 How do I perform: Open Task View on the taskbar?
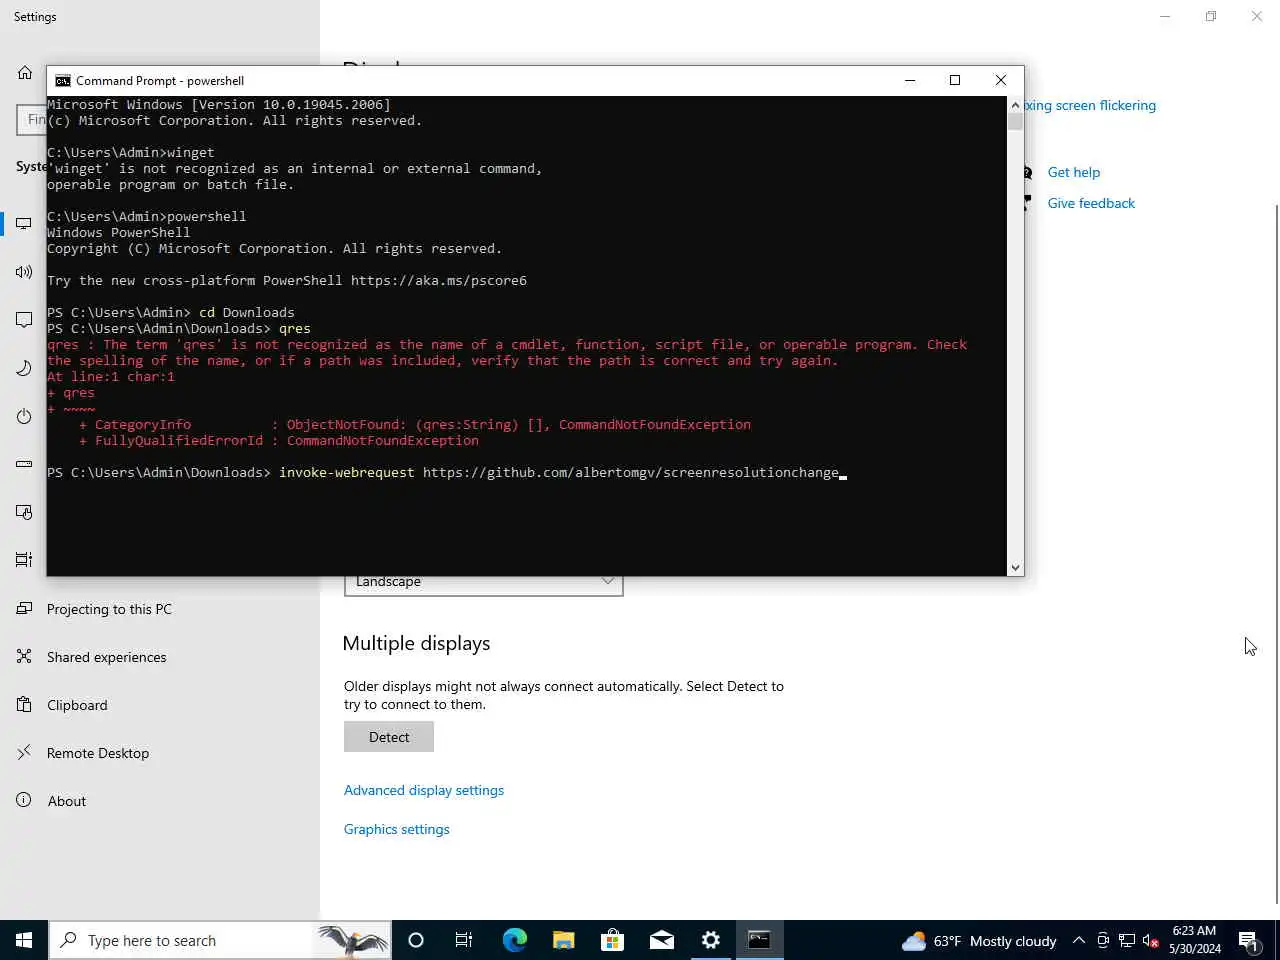[464, 940]
